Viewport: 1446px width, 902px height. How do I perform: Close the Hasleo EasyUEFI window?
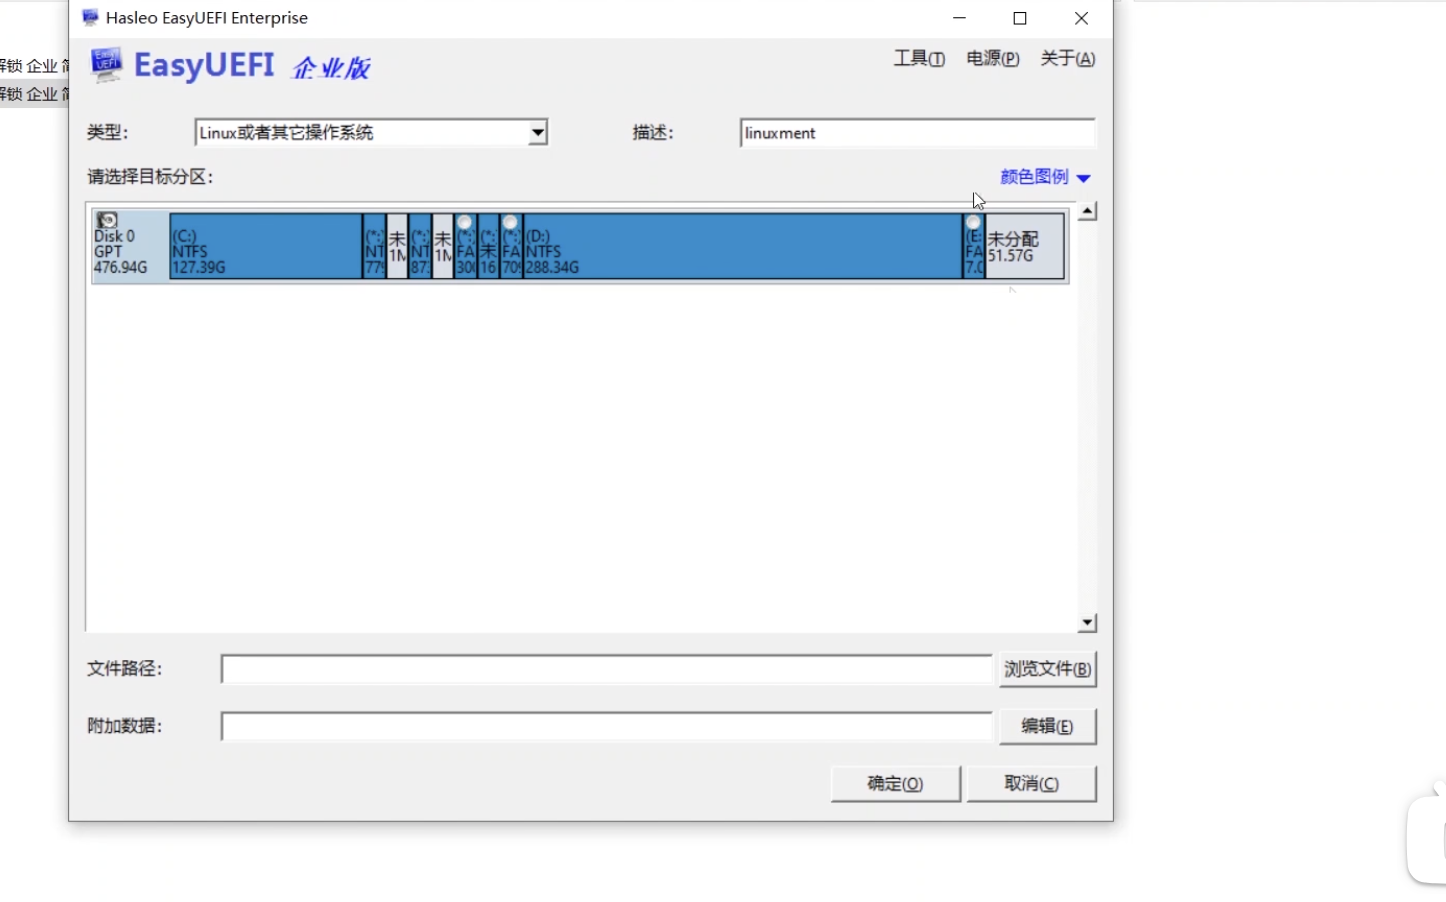pos(1081,18)
